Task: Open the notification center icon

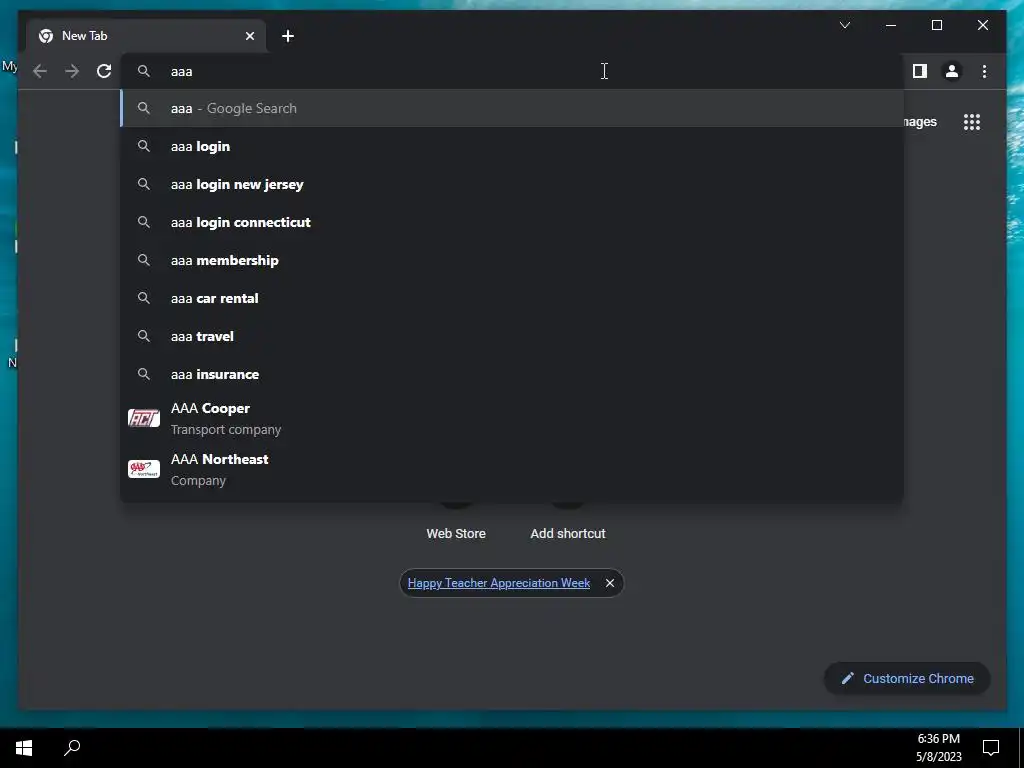Action: click(x=991, y=748)
